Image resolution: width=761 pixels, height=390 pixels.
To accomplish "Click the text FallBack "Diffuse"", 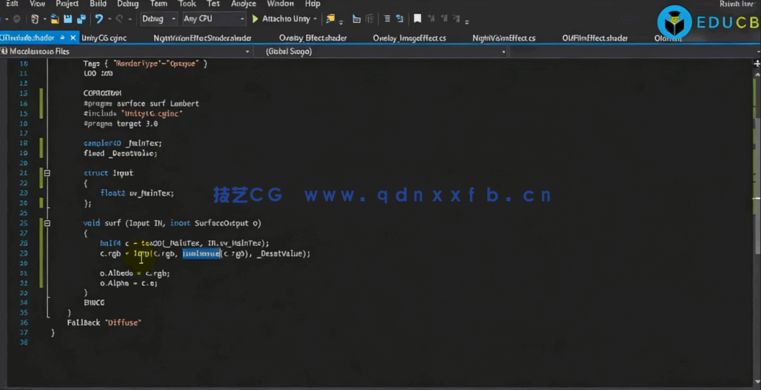I will pyautogui.click(x=104, y=322).
